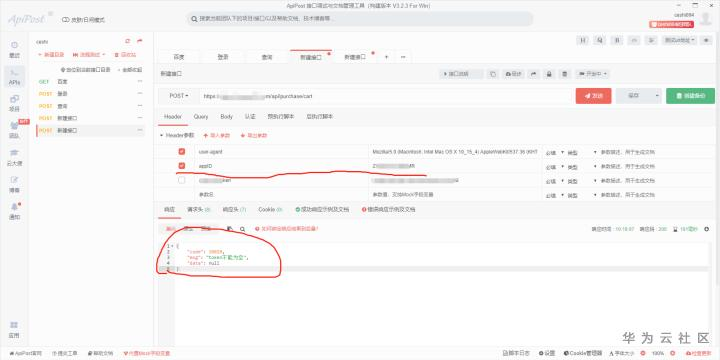The image size is (720, 360).
Task: Collapse the Header参数 section arrow
Action: point(161,135)
